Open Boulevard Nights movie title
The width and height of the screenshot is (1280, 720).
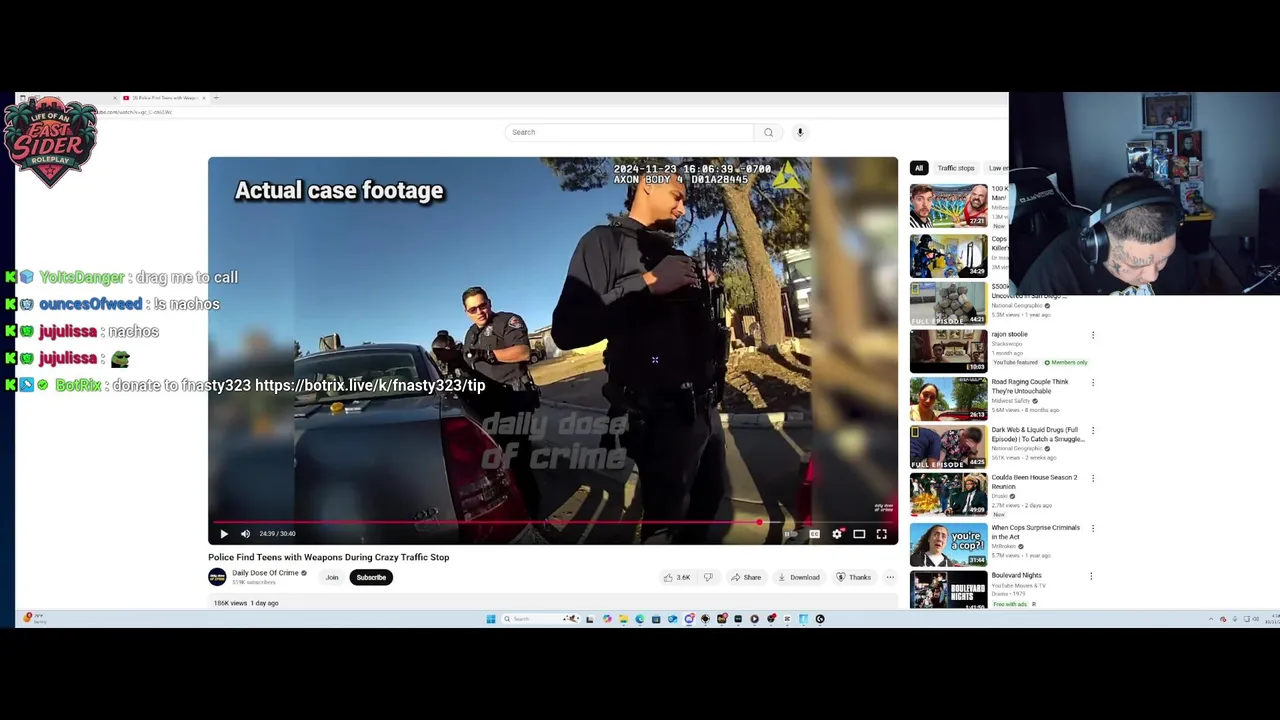coord(1016,575)
